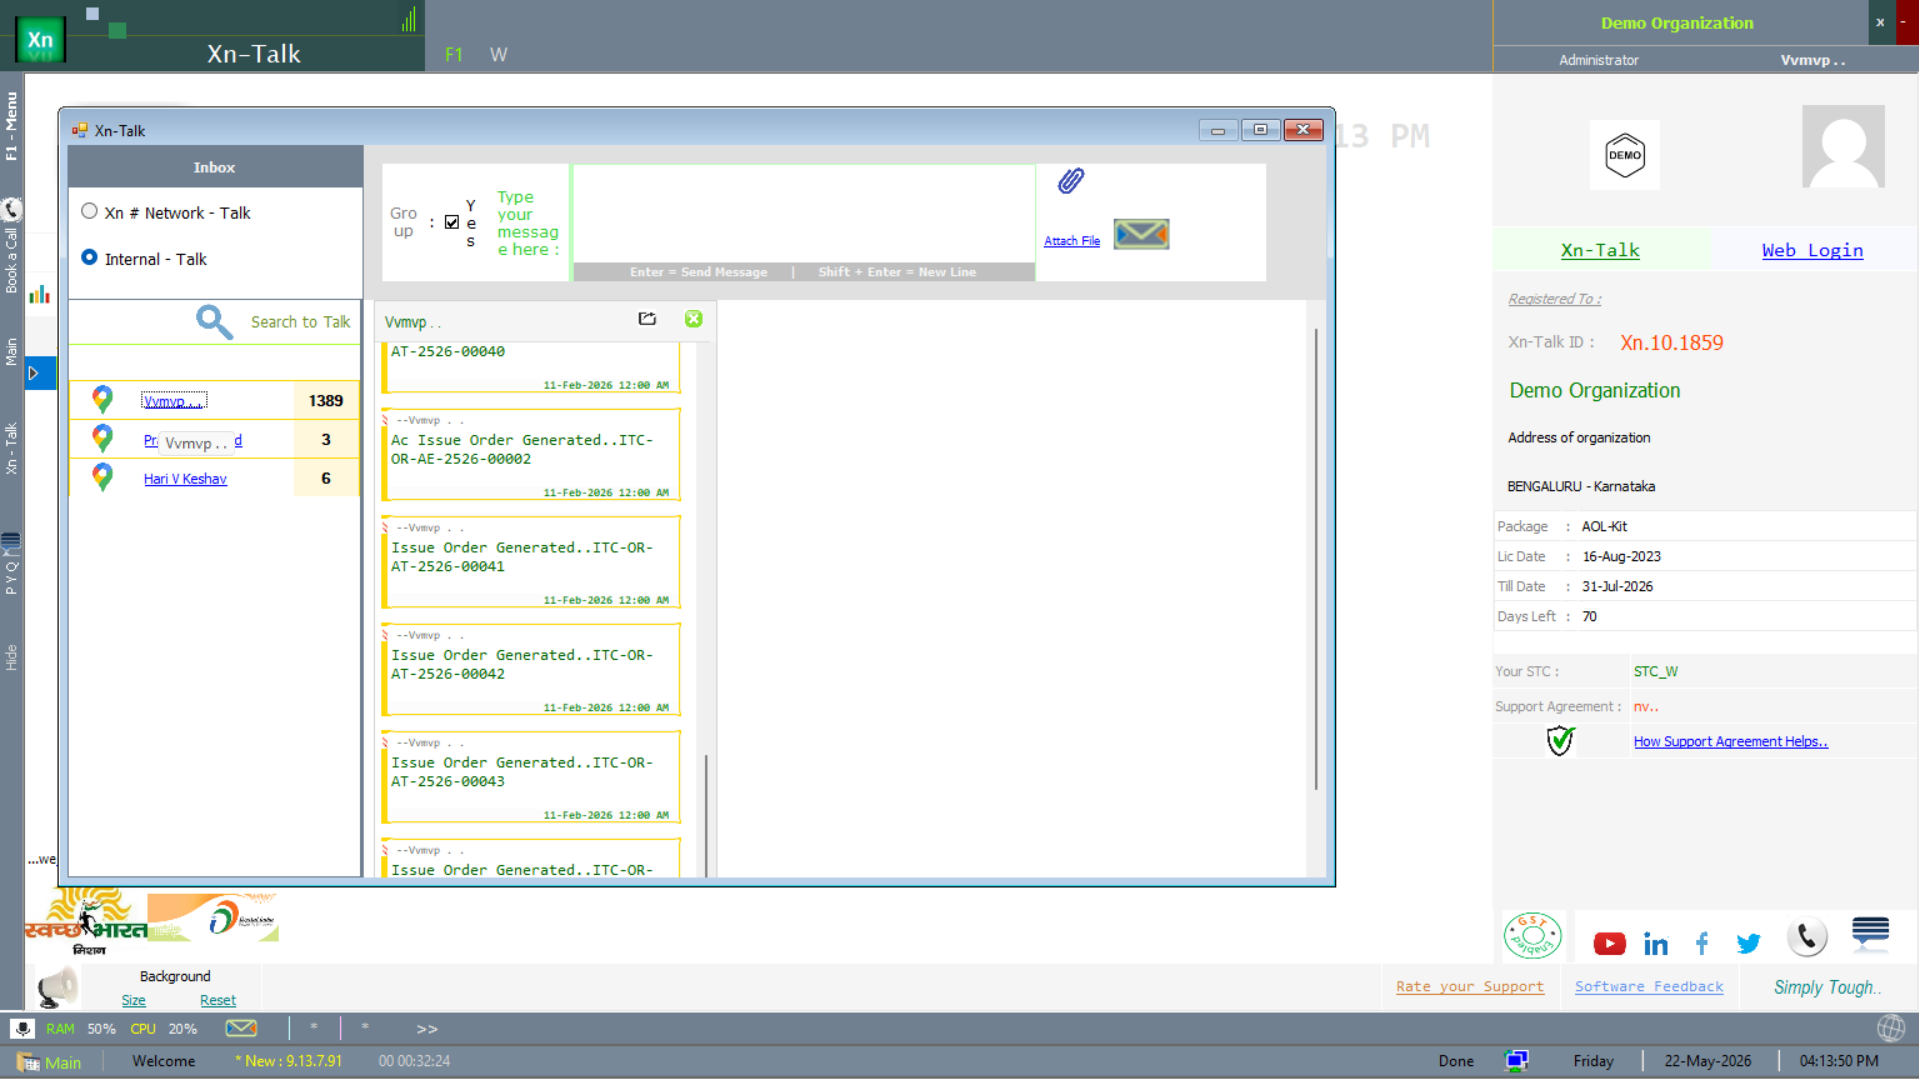The width and height of the screenshot is (1919, 1079).
Task: Click the megaphone icon near Background
Action: (x=57, y=987)
